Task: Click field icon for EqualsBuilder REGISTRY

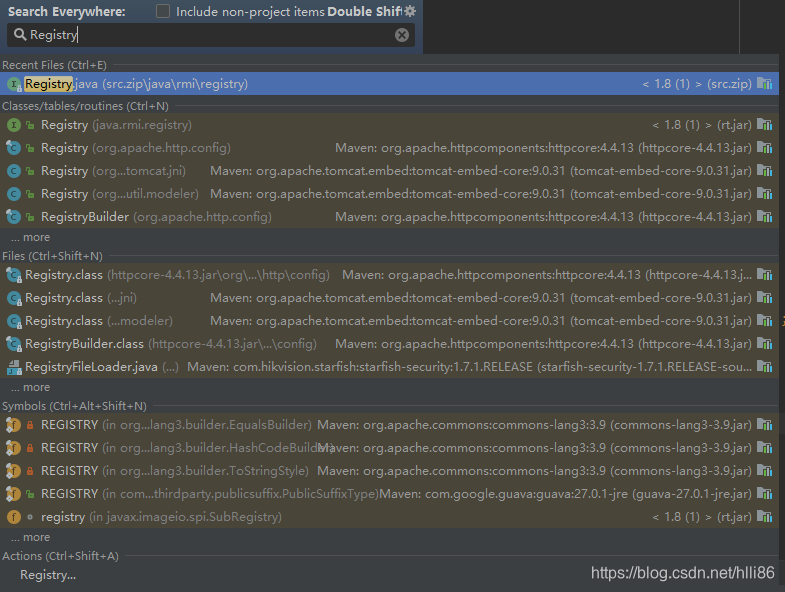Action: [x=13, y=425]
